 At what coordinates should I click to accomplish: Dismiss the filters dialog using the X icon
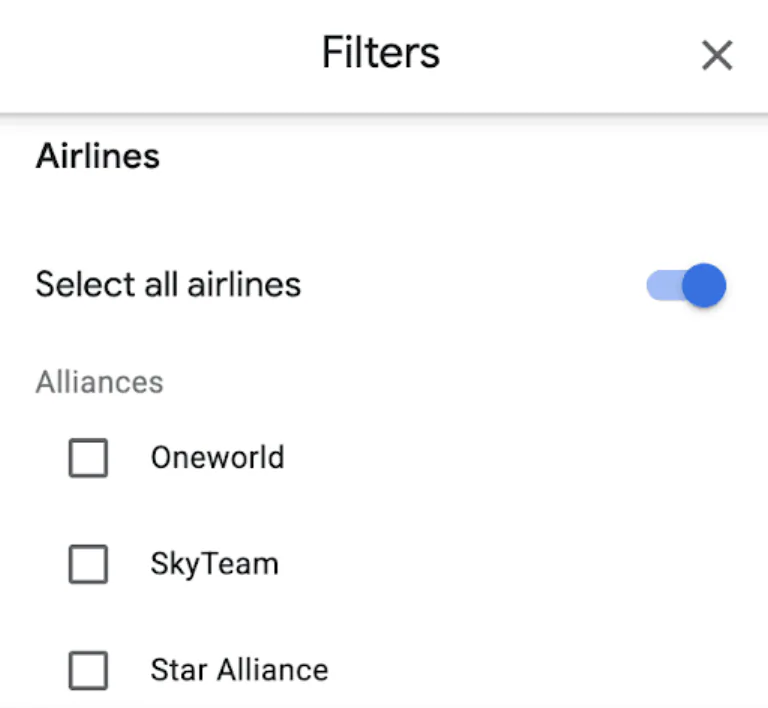(717, 56)
